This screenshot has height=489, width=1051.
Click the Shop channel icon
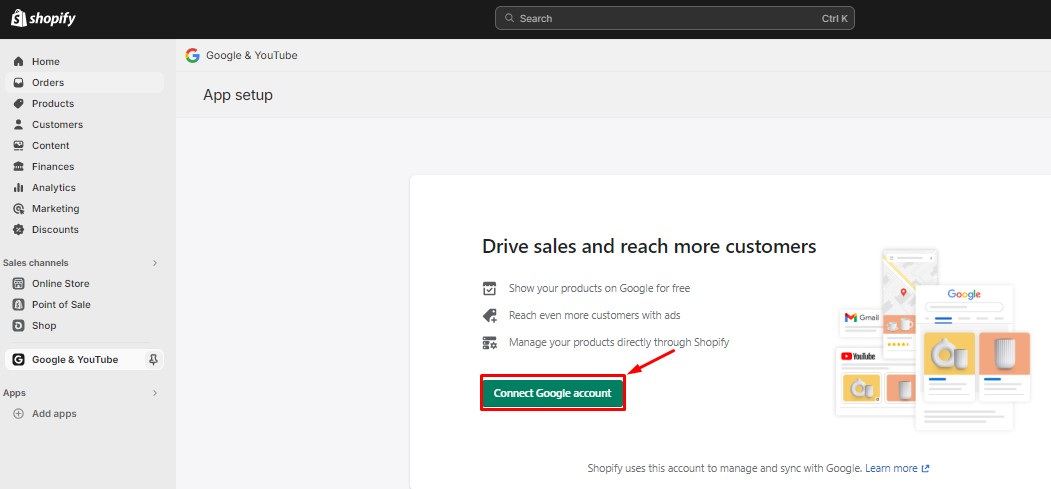coord(19,326)
